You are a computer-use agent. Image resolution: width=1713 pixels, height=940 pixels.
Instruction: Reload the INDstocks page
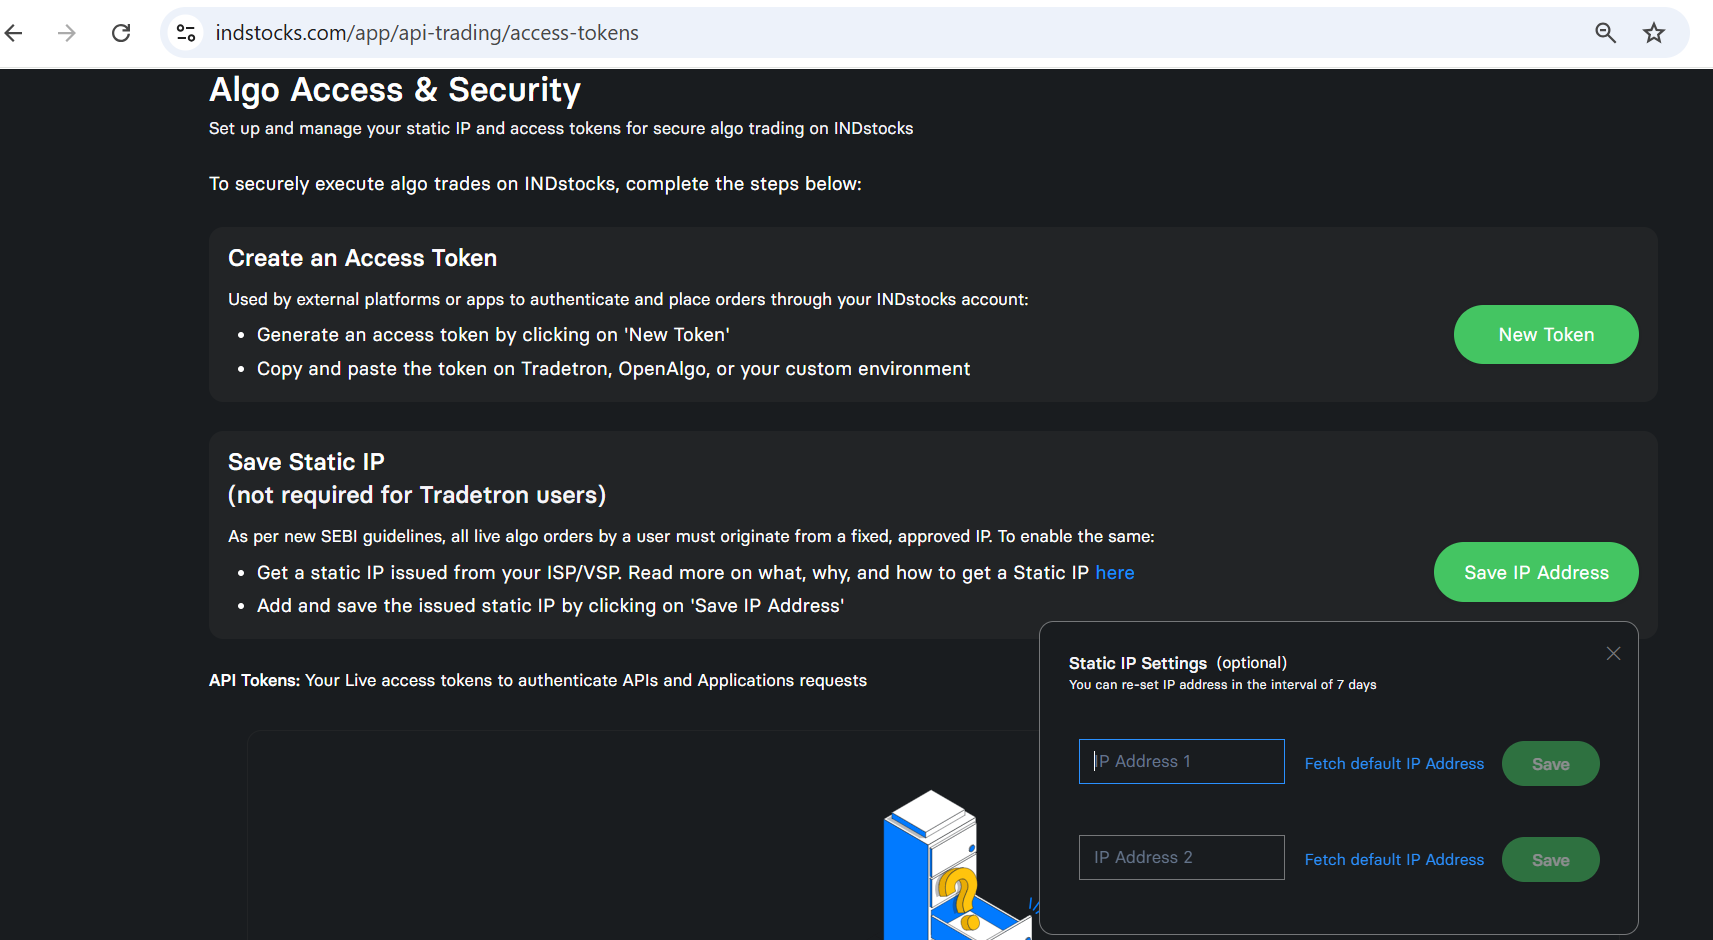coord(121,33)
